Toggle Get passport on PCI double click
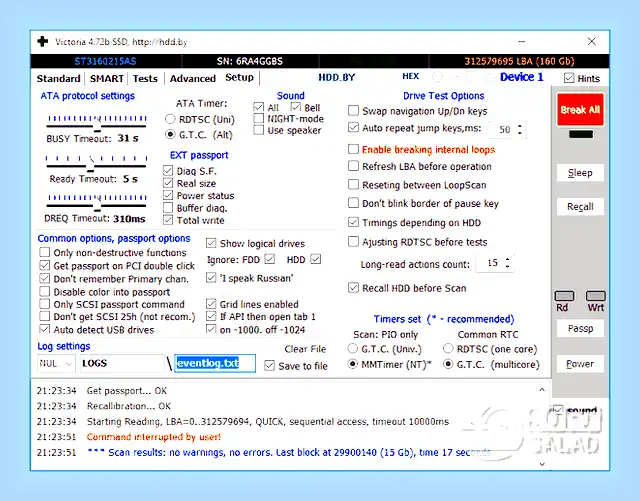This screenshot has width=640, height=501. pyautogui.click(x=44, y=265)
